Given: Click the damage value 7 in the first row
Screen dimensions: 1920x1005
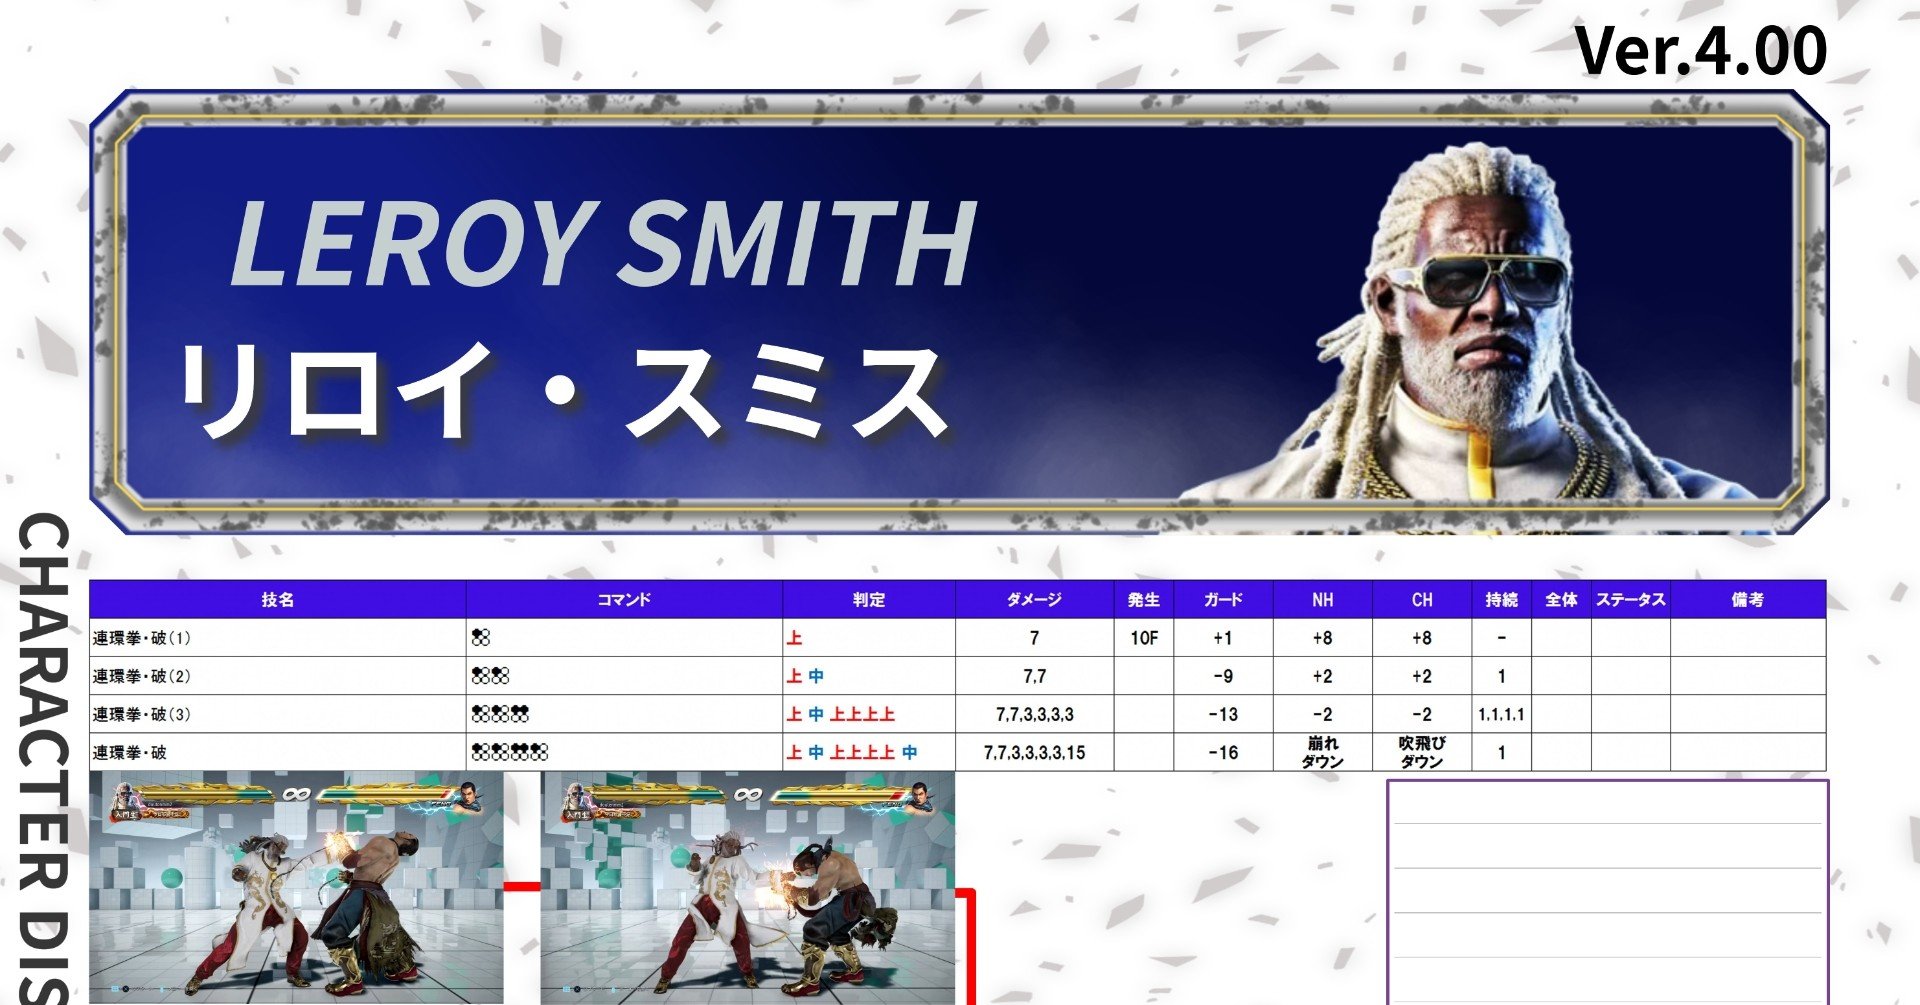Looking at the screenshot, I should (x=1034, y=638).
